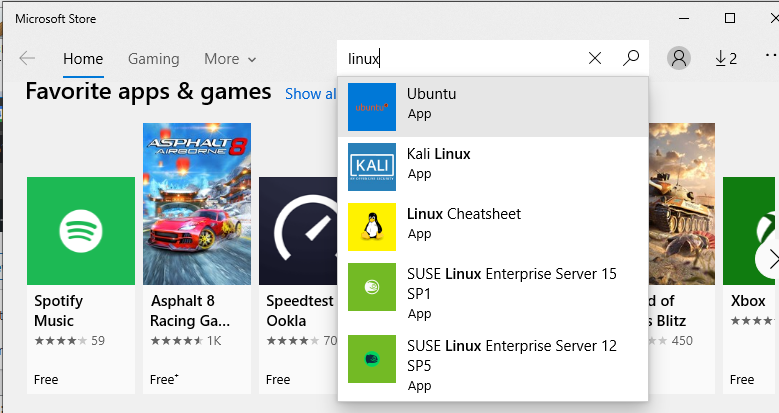Open the Xbox app tile
779x413 pixels.
pyautogui.click(x=751, y=285)
